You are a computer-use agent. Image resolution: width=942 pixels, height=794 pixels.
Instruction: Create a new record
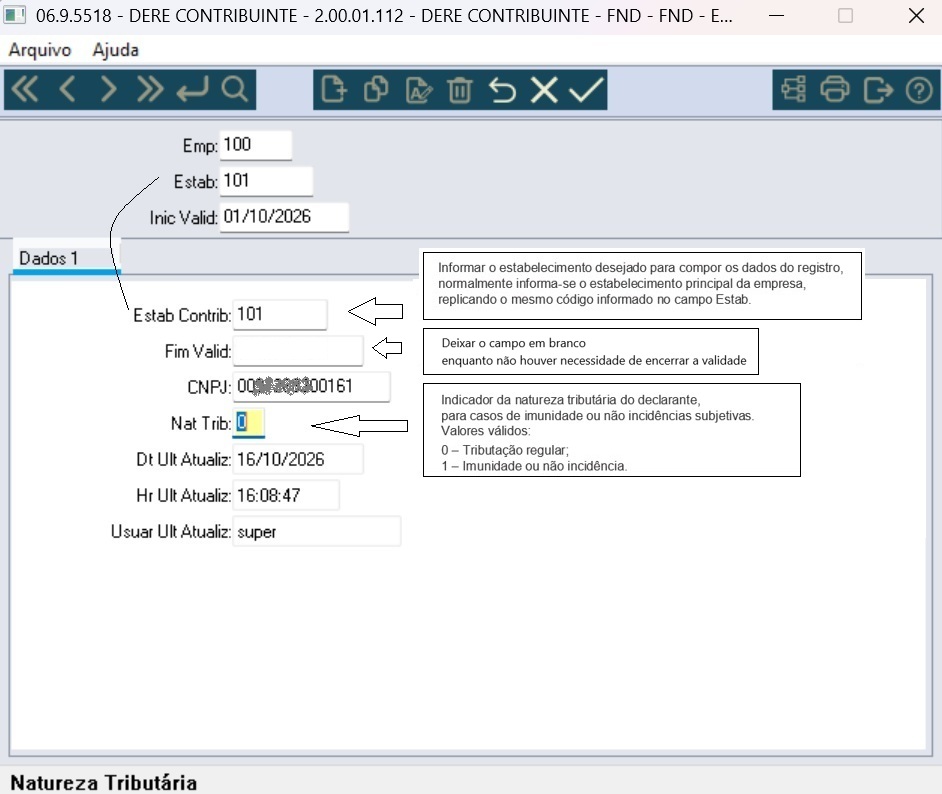point(334,90)
